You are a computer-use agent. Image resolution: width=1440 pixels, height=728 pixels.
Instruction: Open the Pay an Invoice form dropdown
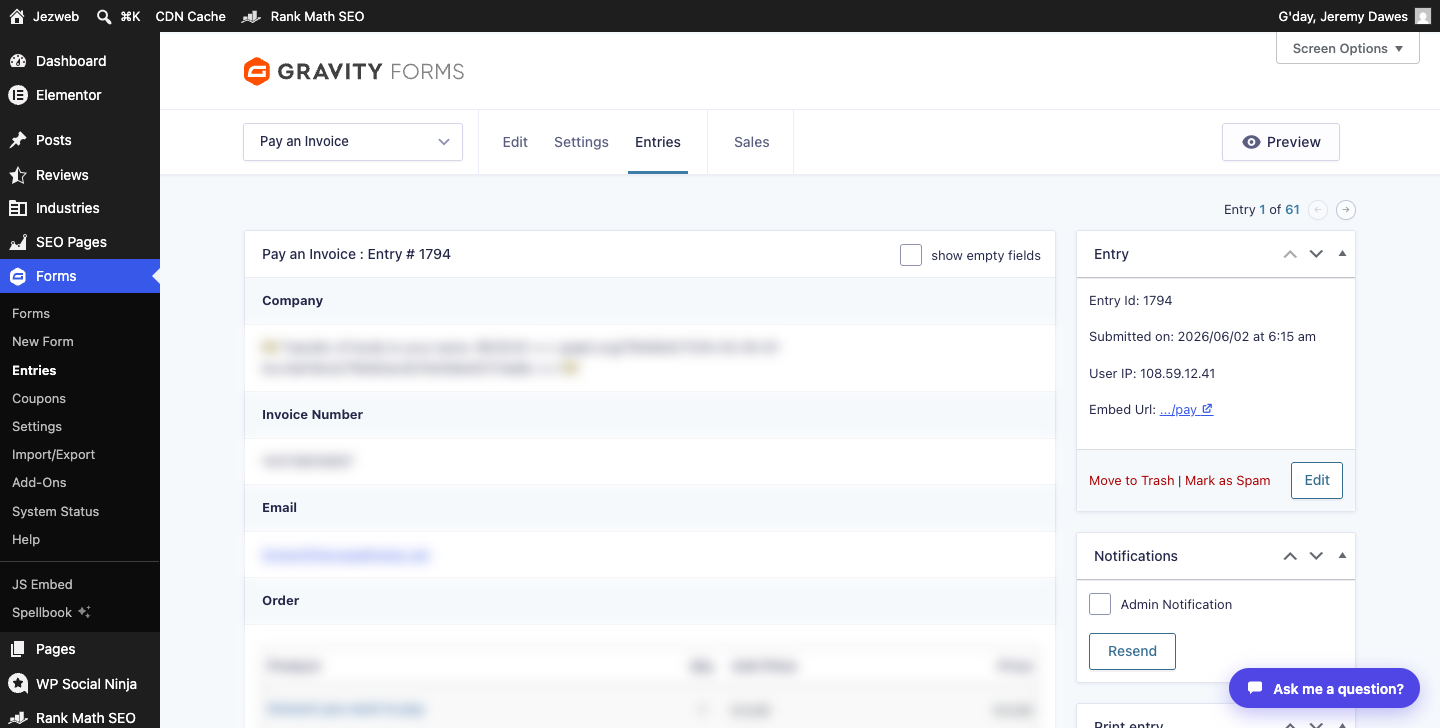click(x=353, y=142)
